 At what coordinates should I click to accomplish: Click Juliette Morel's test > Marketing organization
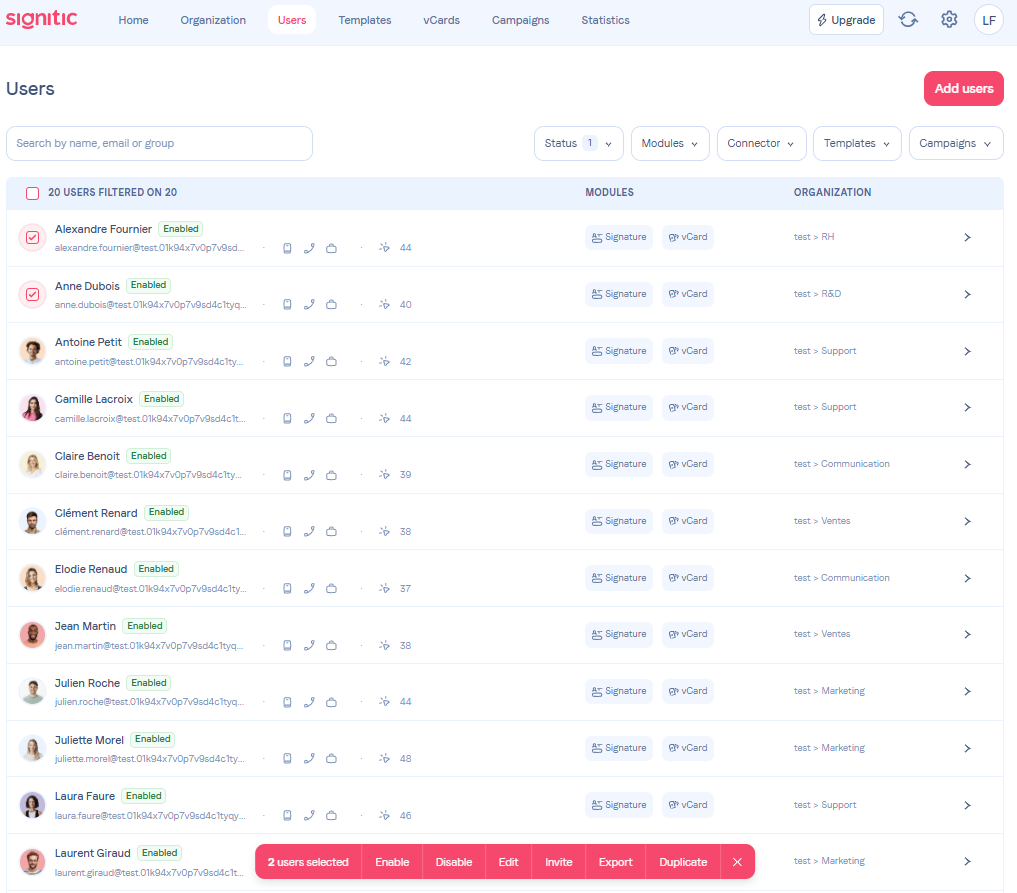829,748
